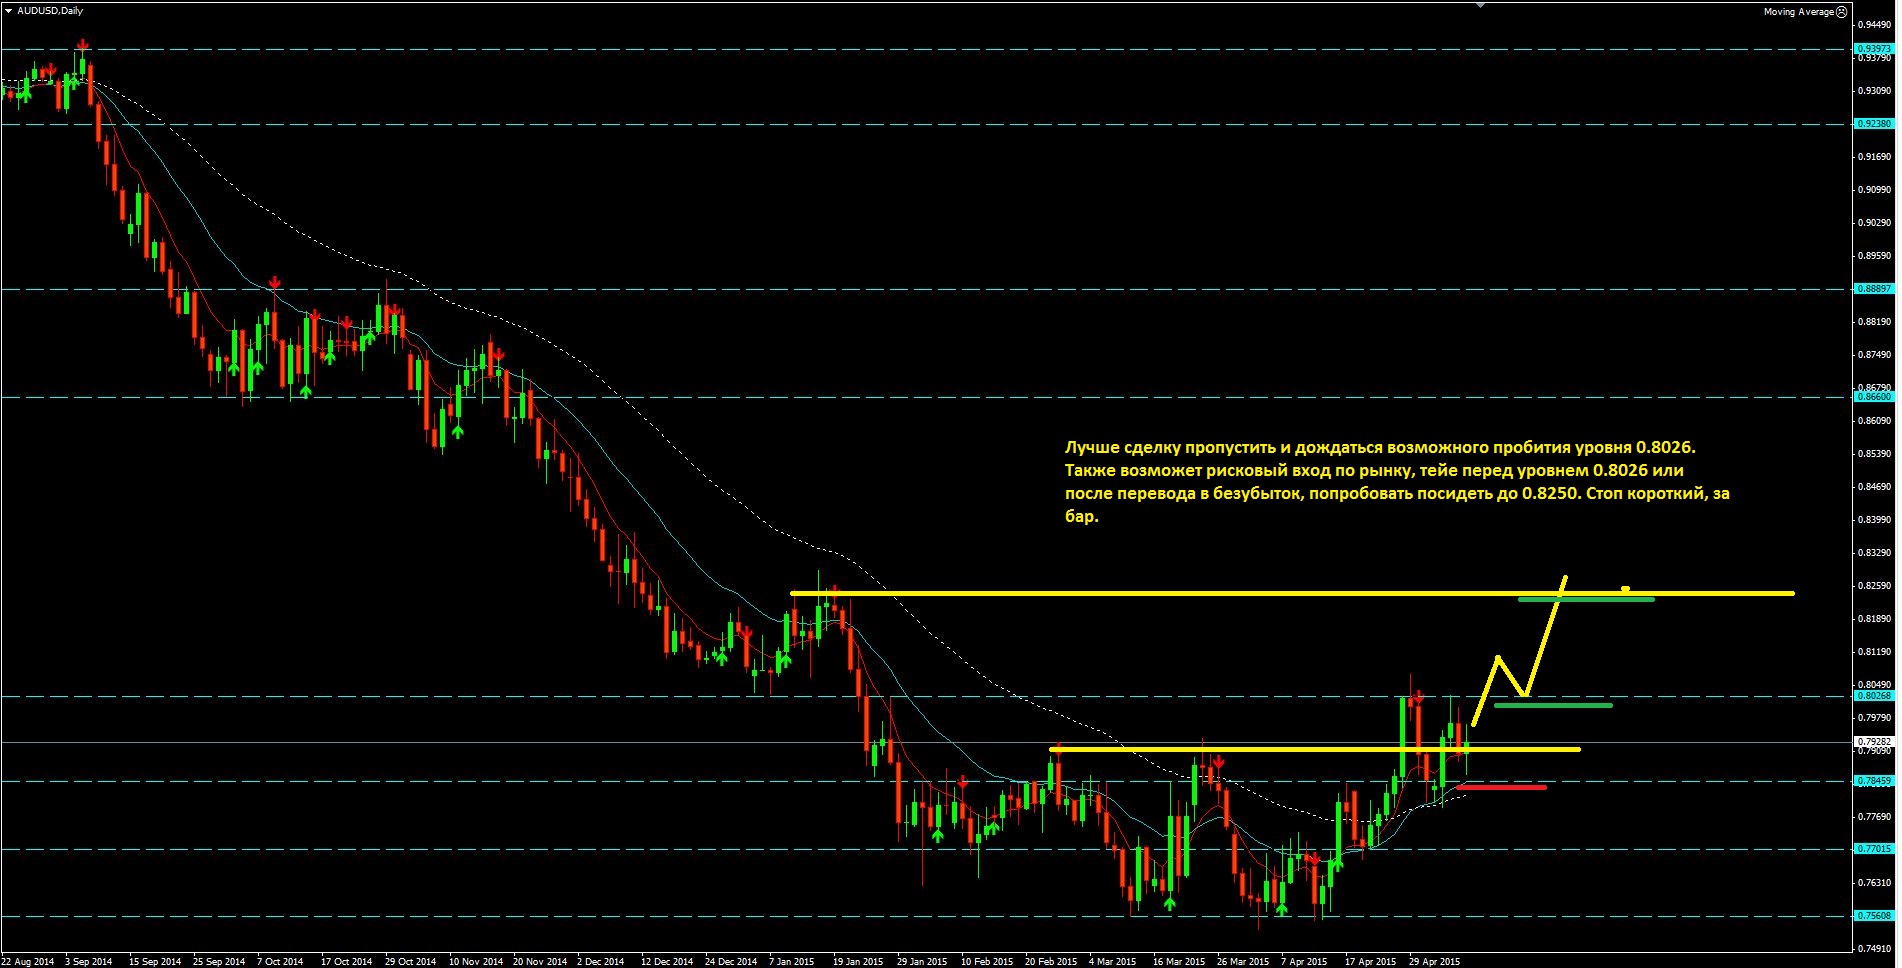This screenshot has height=968, width=1902.
Task: Click the 0.90290 price scale value
Action: [1874, 222]
